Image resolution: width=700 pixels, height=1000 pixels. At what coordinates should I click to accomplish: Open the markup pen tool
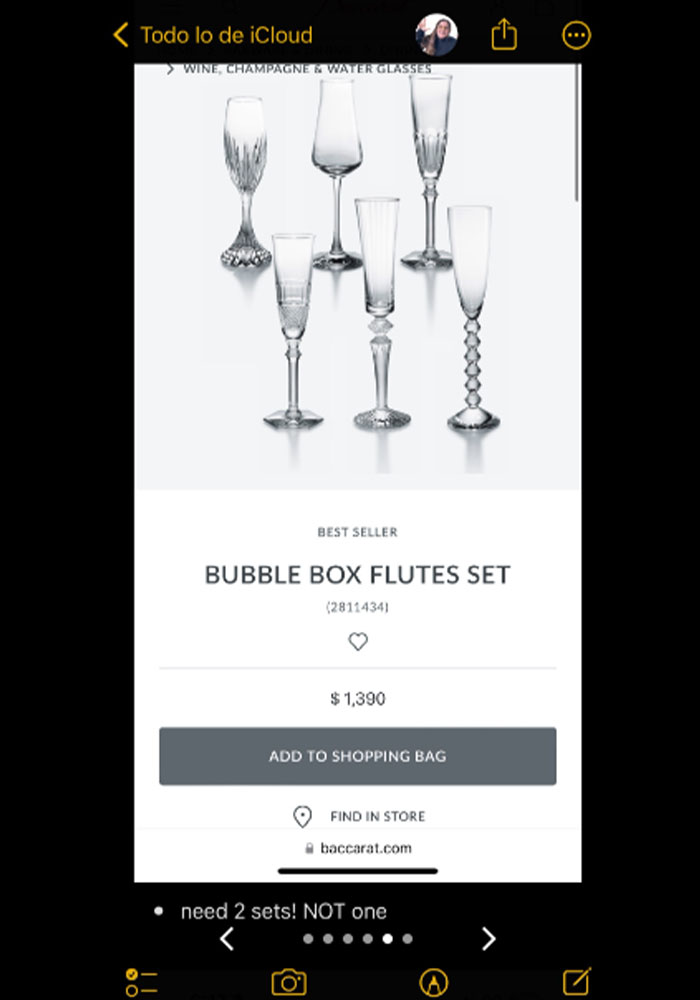point(433,982)
